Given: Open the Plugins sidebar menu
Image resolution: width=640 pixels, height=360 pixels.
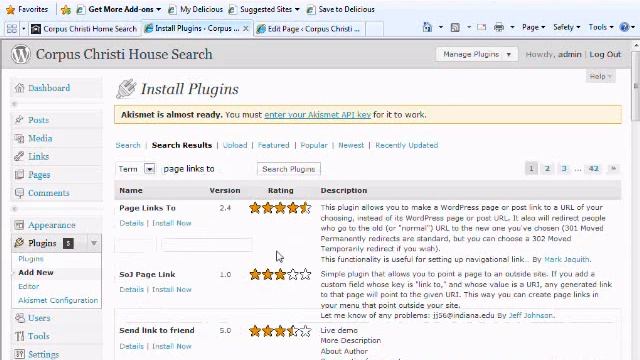Looking at the screenshot, I should point(42,243).
